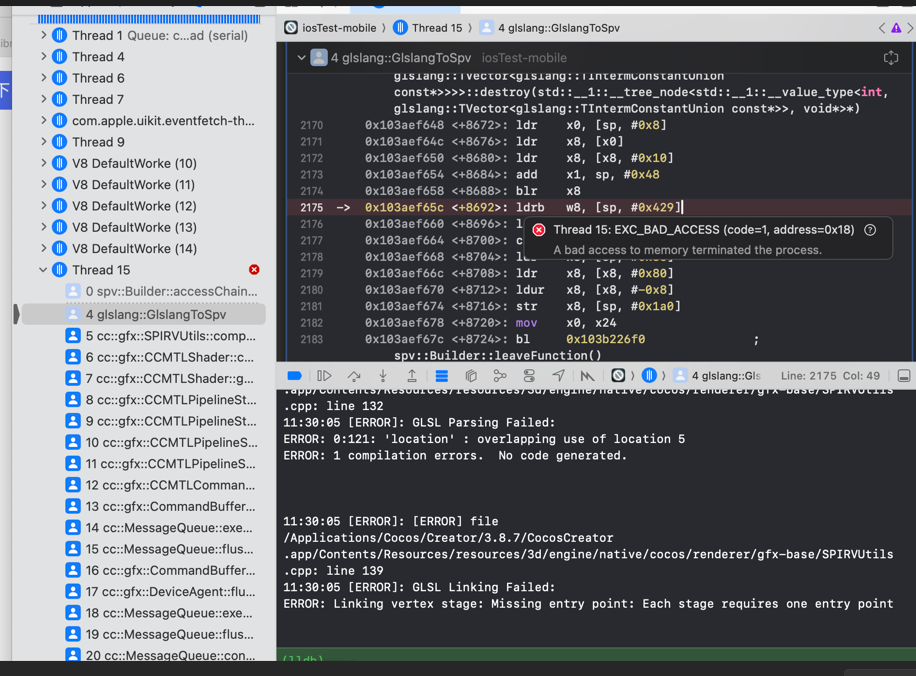
Task: Select V8 DefaultWorke (12) thread
Action: point(134,206)
